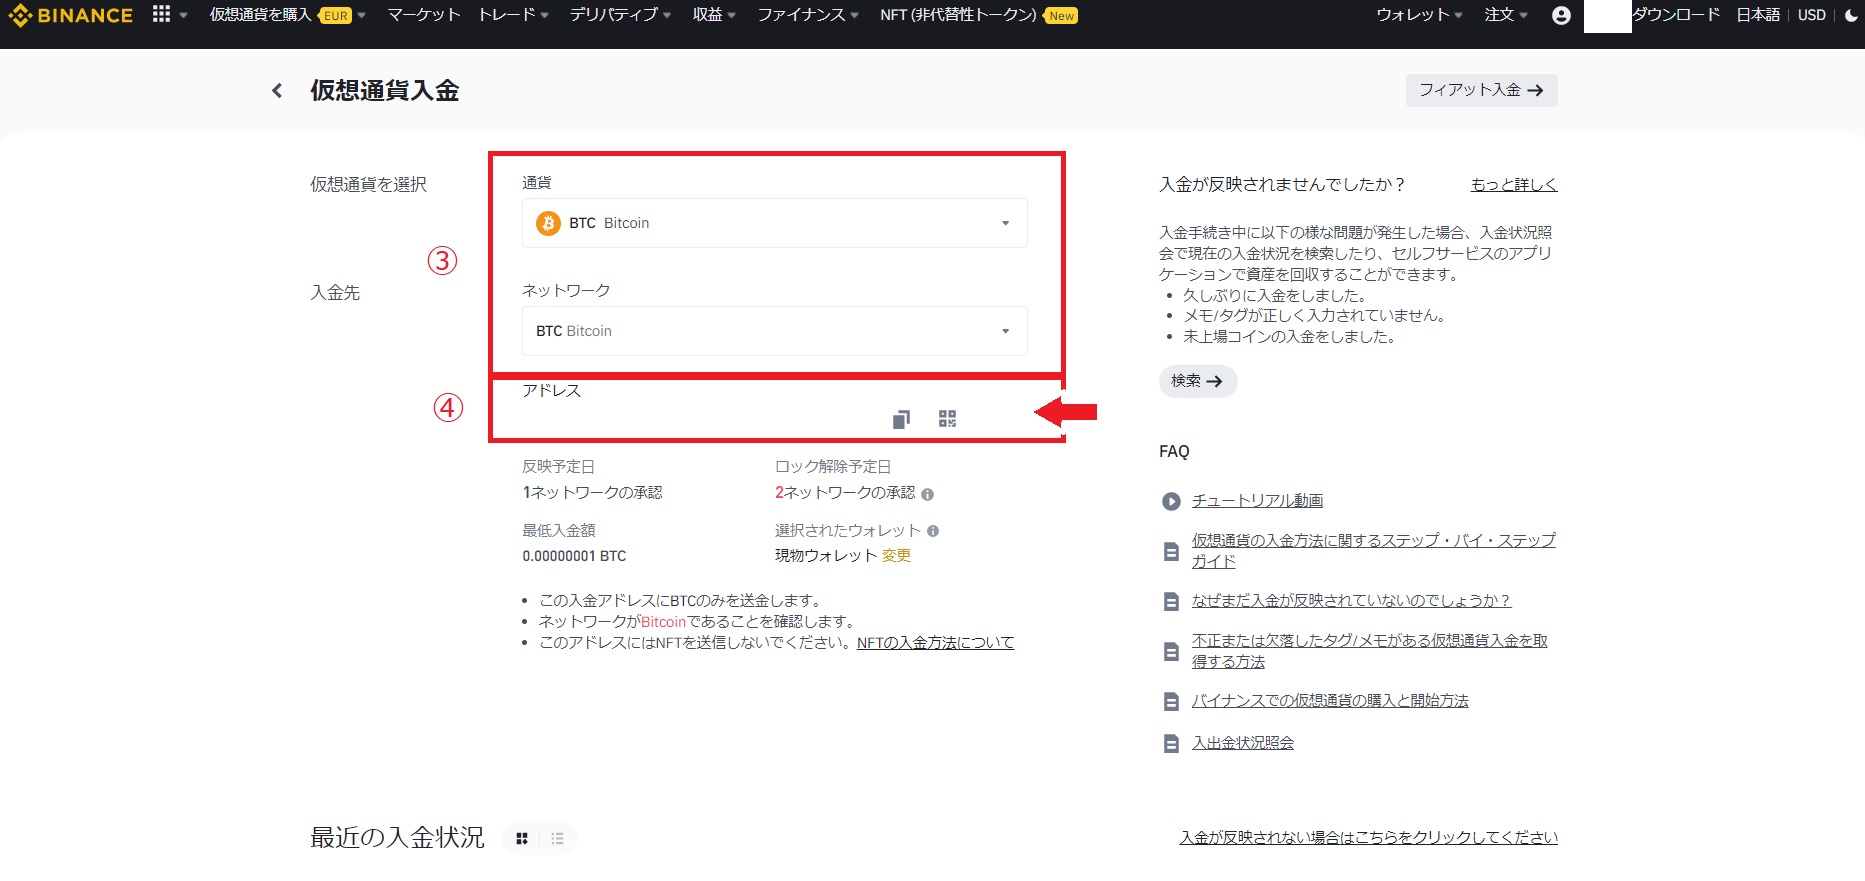Viewport: 1865px width, 881px height.
Task: Click the play icon of チュートリアル動画
Action: coord(1171,501)
